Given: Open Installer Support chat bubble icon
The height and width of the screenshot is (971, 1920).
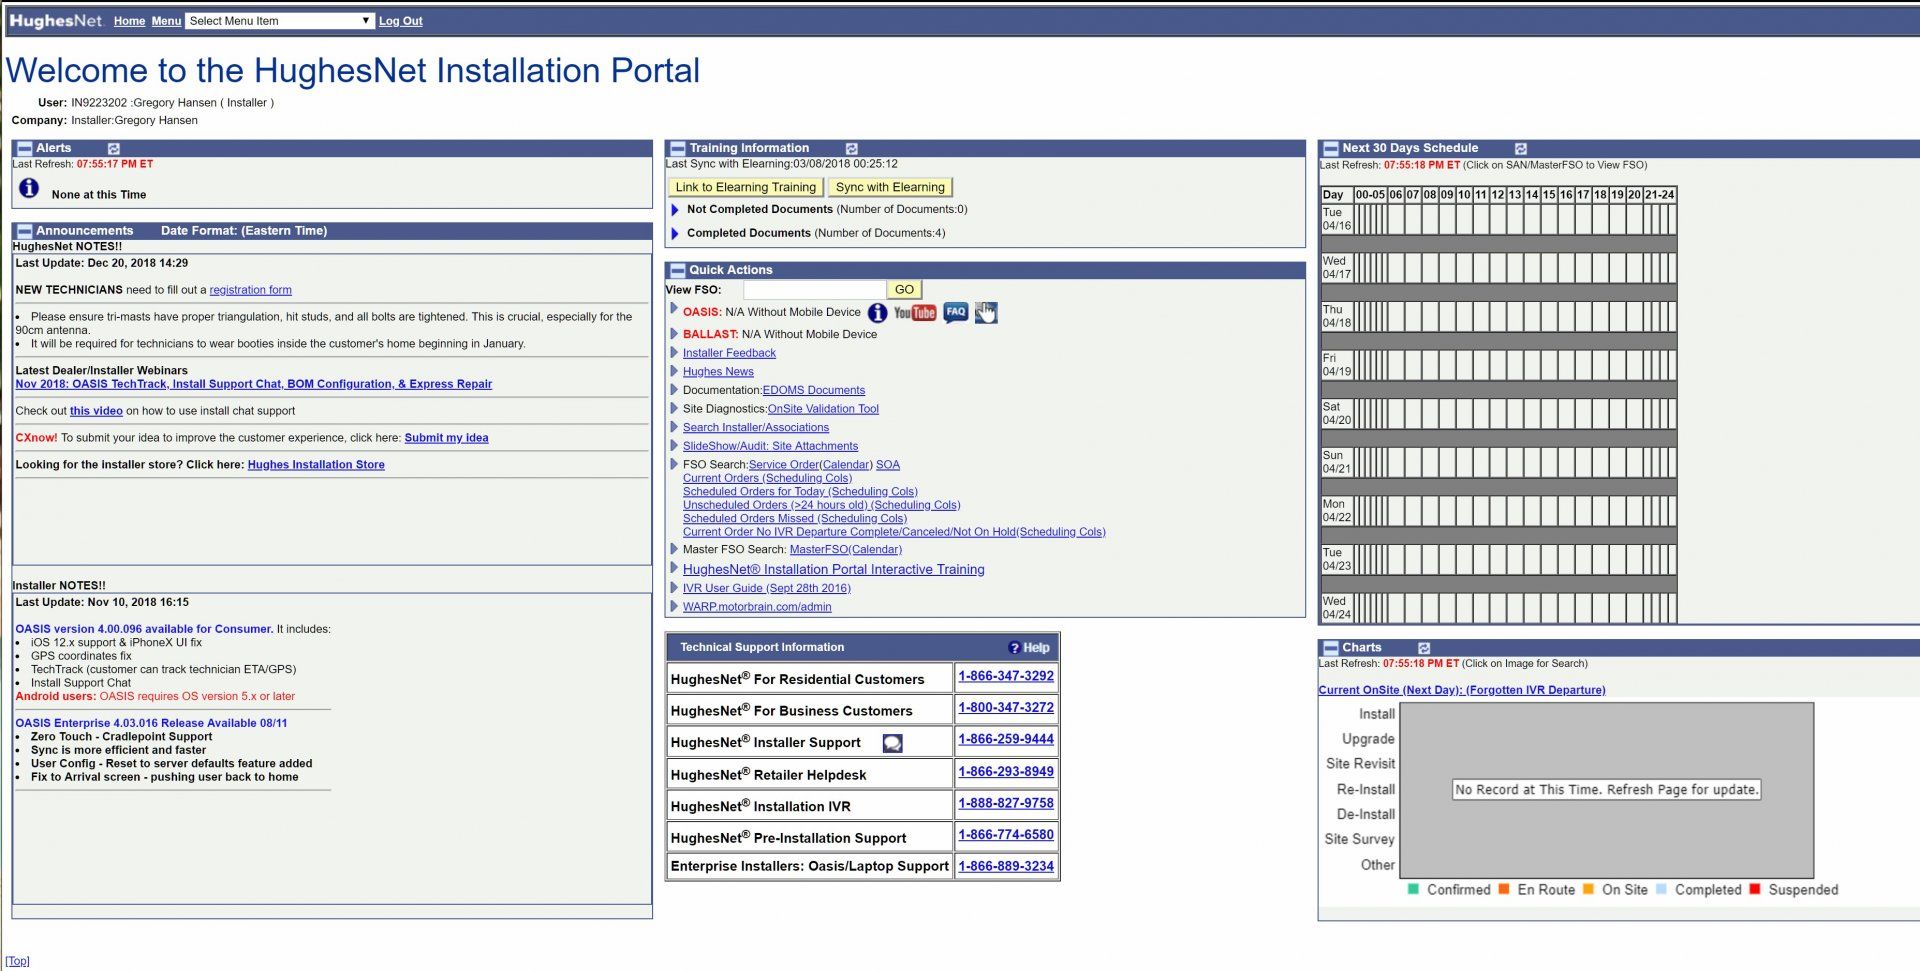Looking at the screenshot, I should (892, 743).
